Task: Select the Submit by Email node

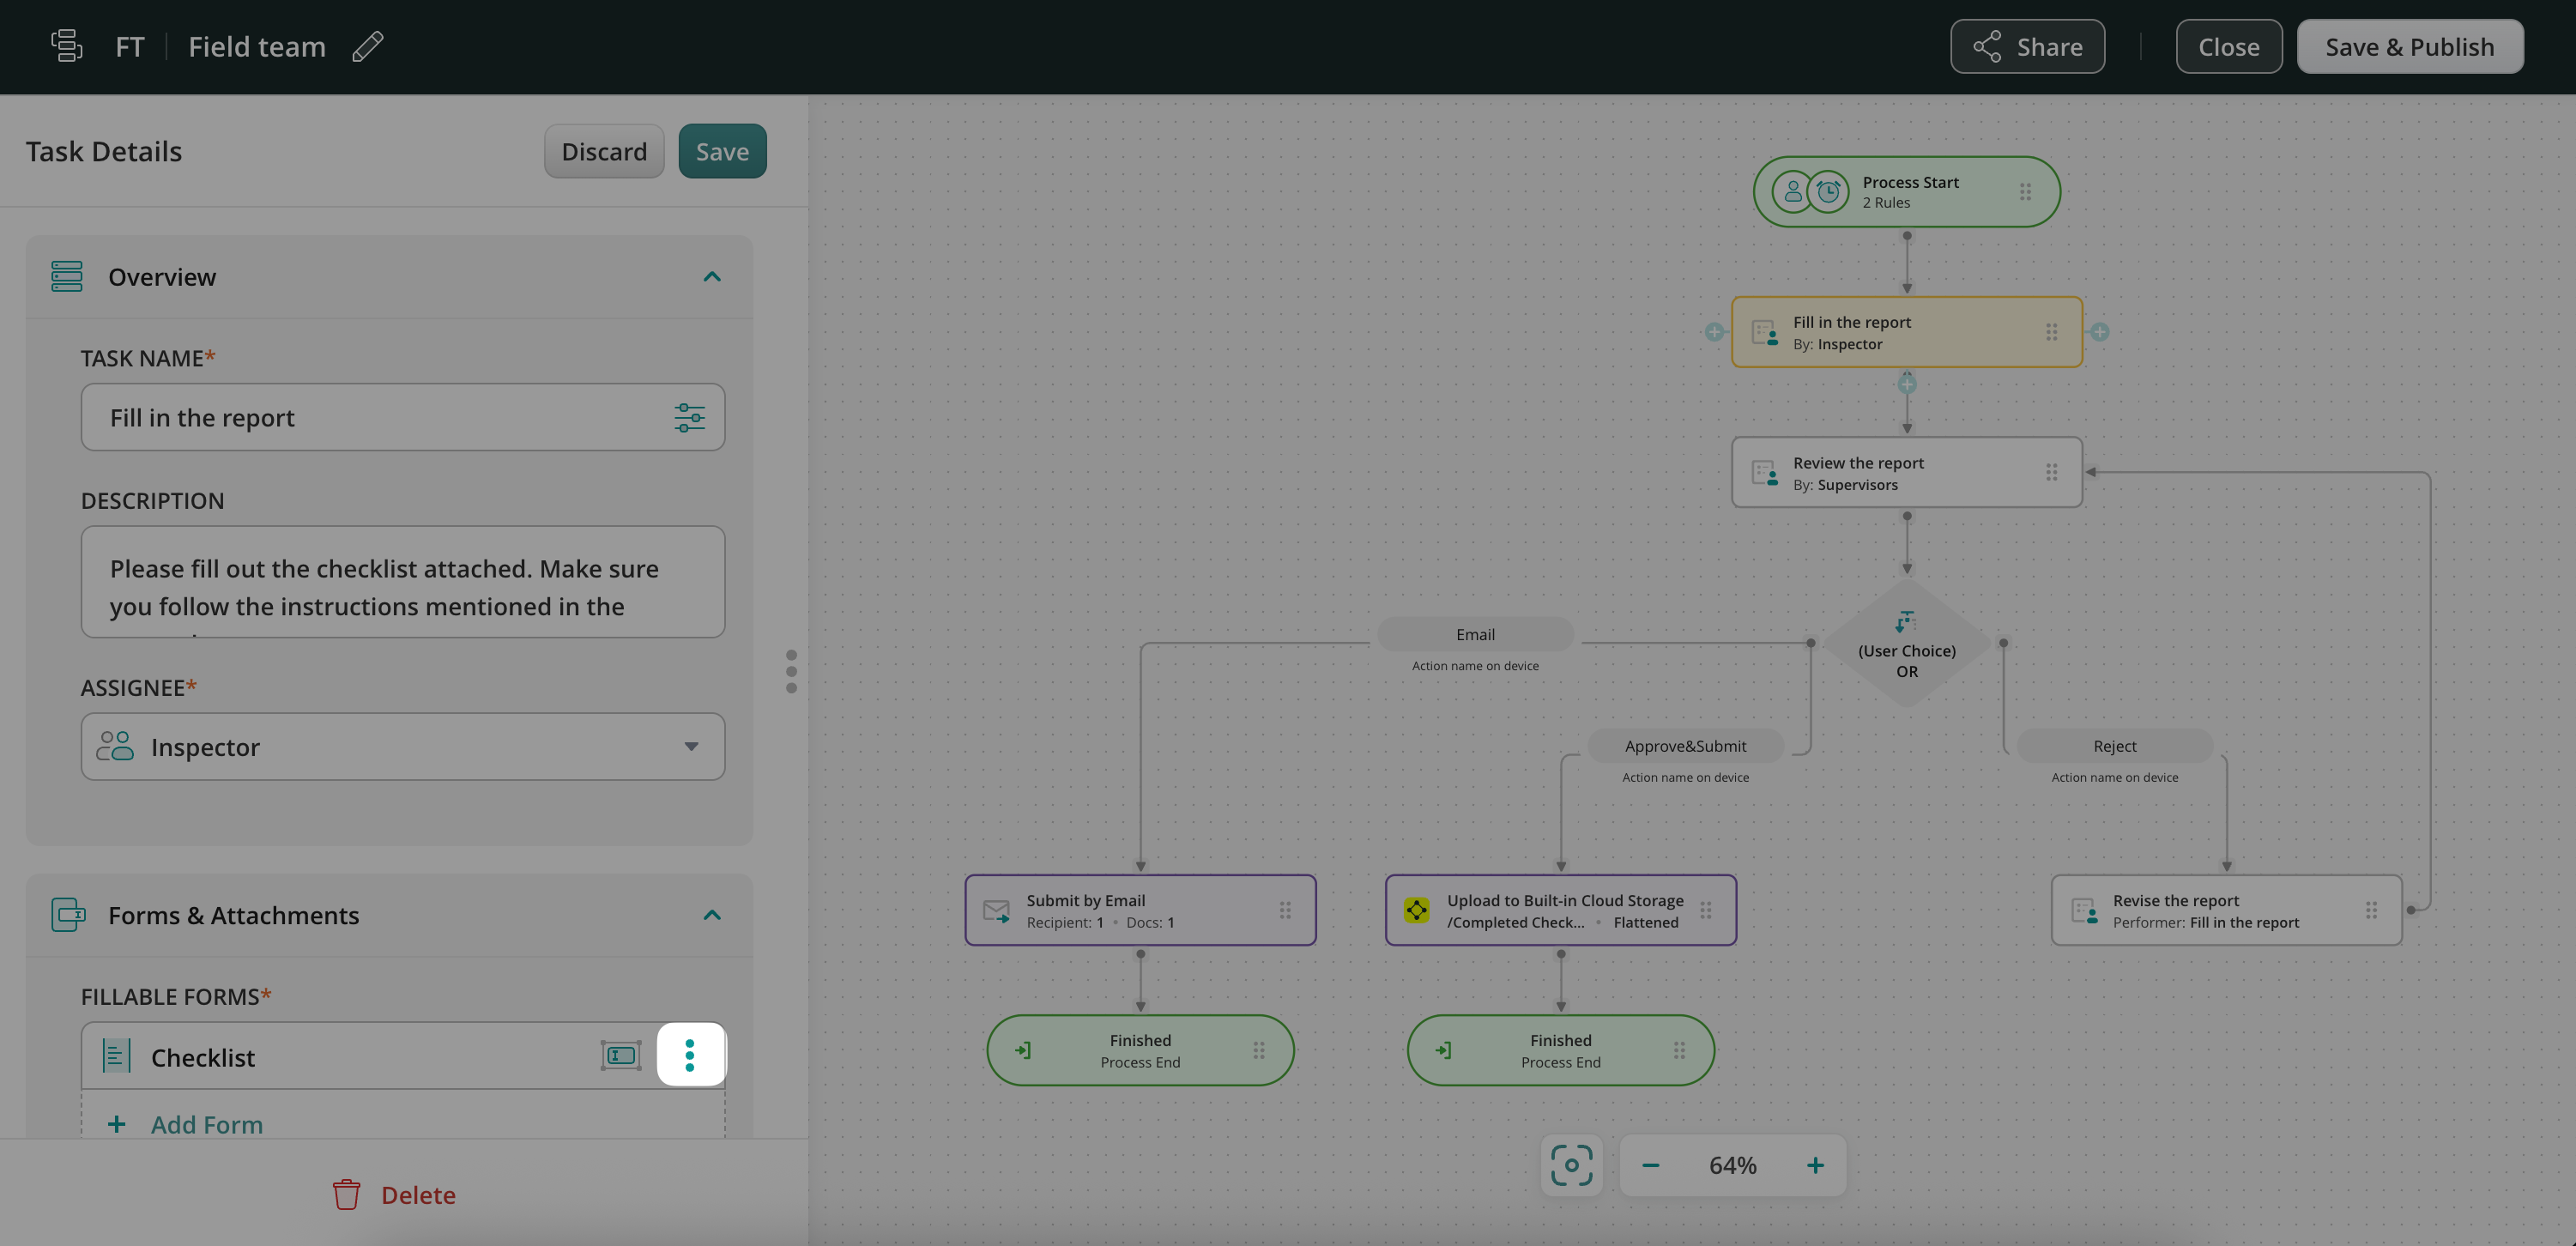Action: [x=1139, y=910]
